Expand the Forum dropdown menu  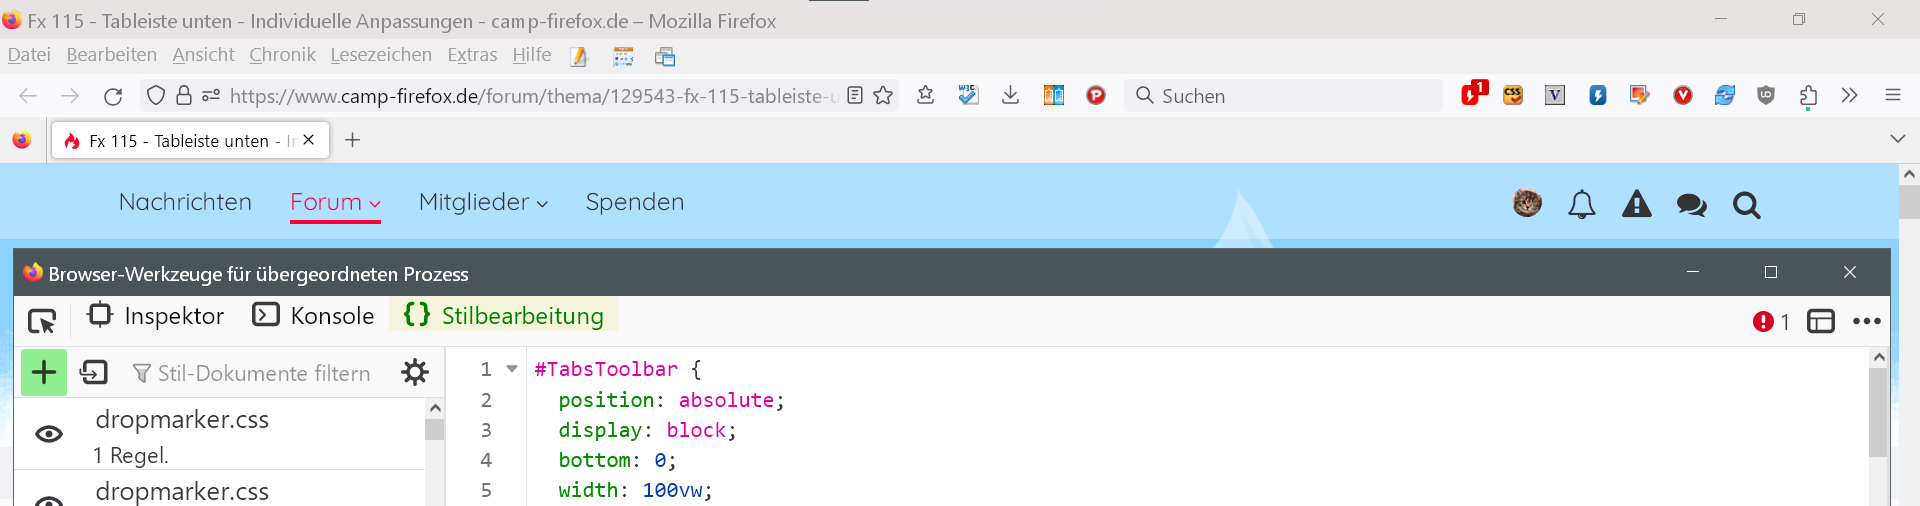click(x=335, y=202)
